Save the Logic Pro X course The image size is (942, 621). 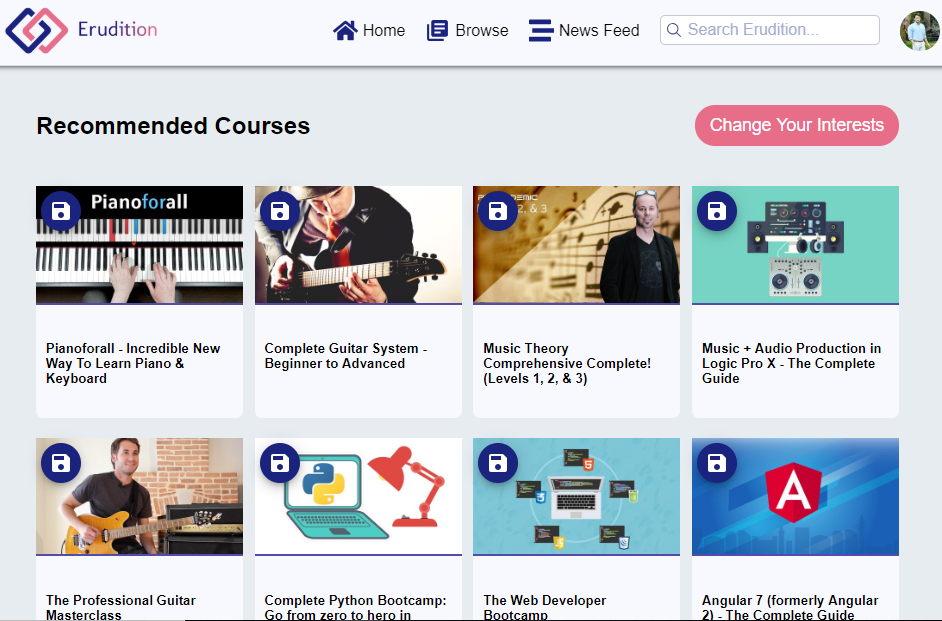[x=717, y=211]
